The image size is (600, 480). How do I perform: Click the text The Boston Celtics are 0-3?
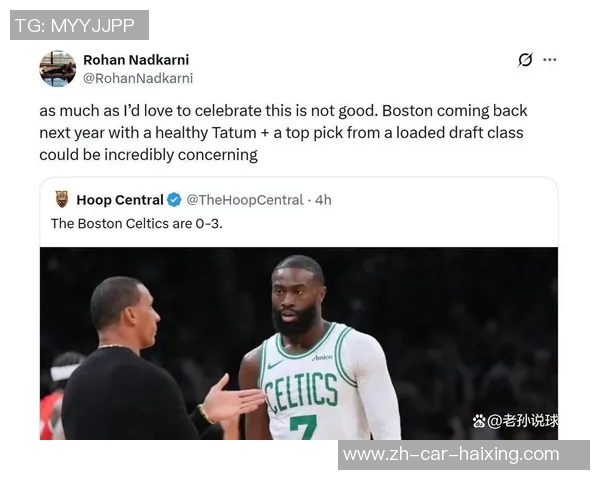(137, 224)
